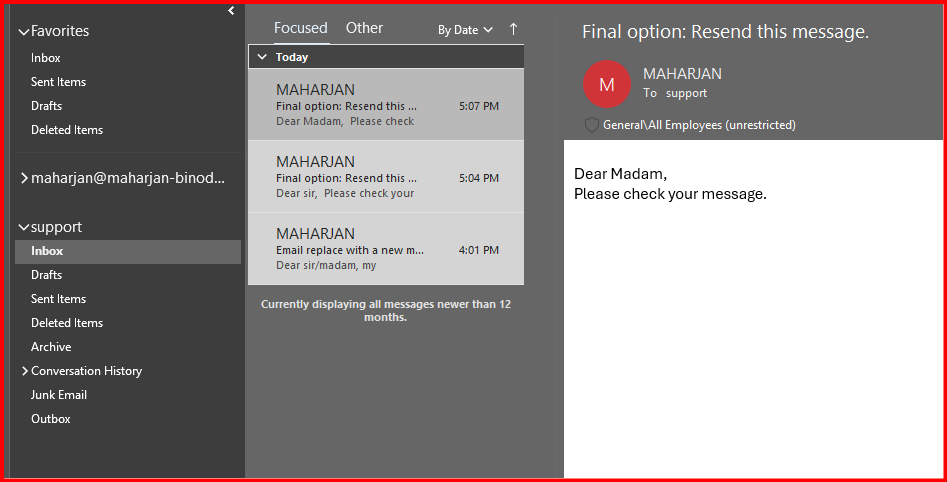Collapse the Today message group
Image resolution: width=947 pixels, height=482 pixels.
(x=261, y=57)
